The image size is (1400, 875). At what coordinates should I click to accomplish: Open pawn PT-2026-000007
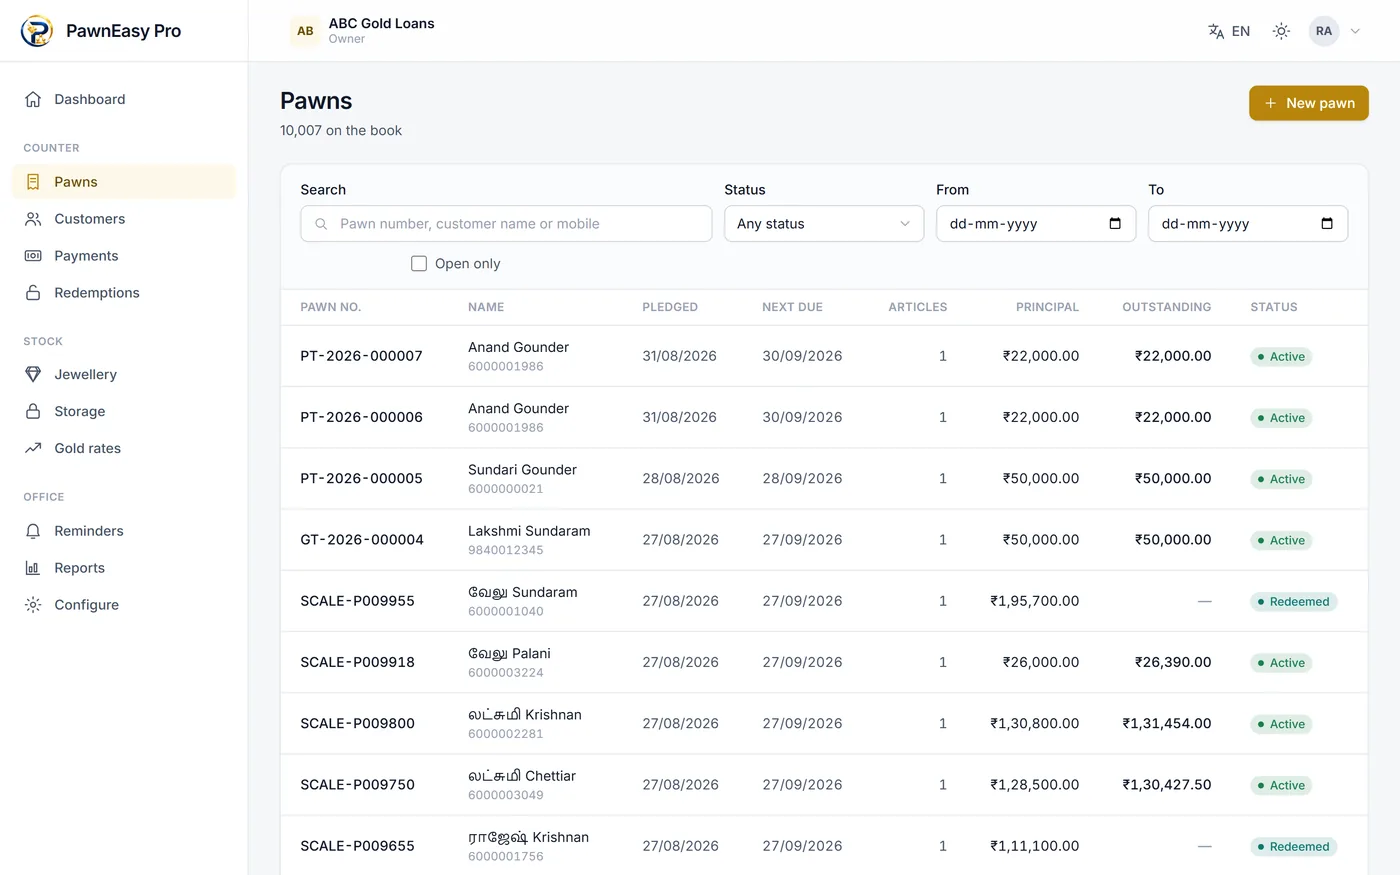coord(361,356)
